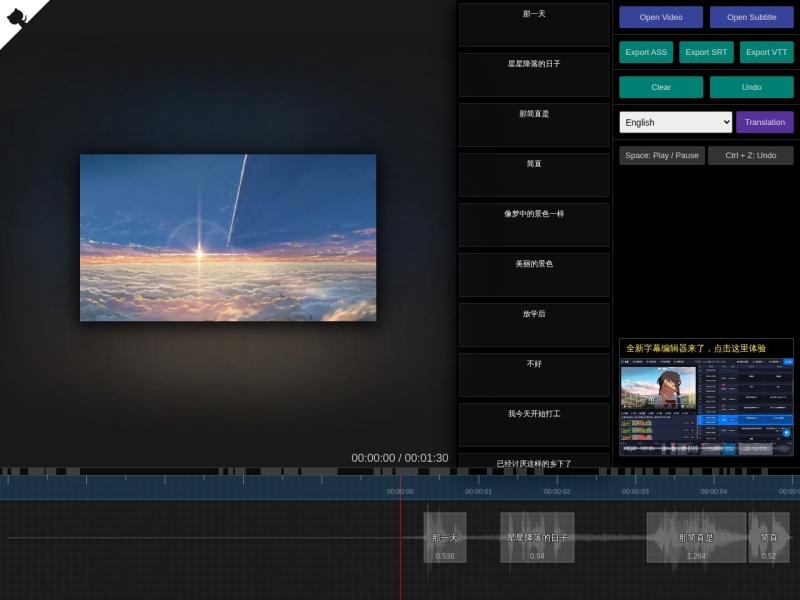Select the 星星降落的日子 waveform block
Image resolution: width=800 pixels, height=600 pixels.
point(537,537)
